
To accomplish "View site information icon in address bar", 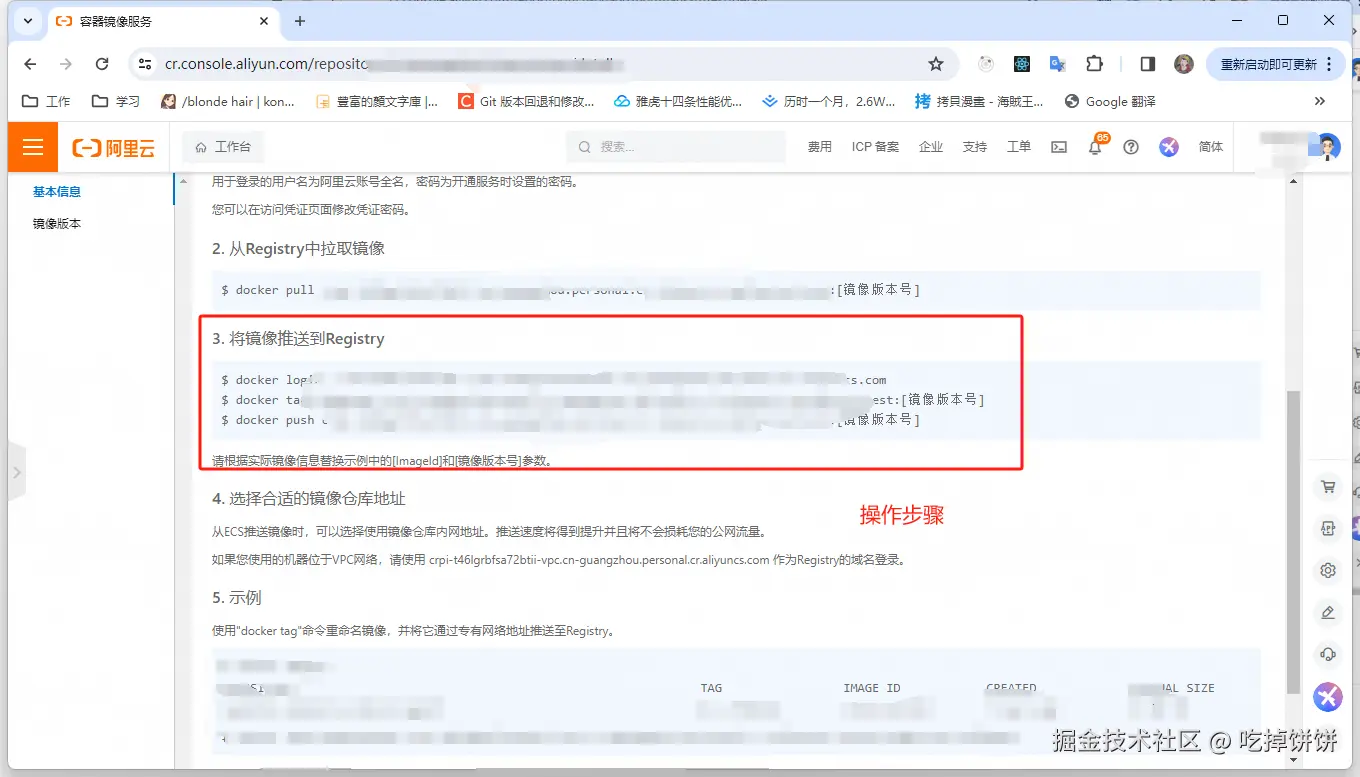I will (x=145, y=64).
